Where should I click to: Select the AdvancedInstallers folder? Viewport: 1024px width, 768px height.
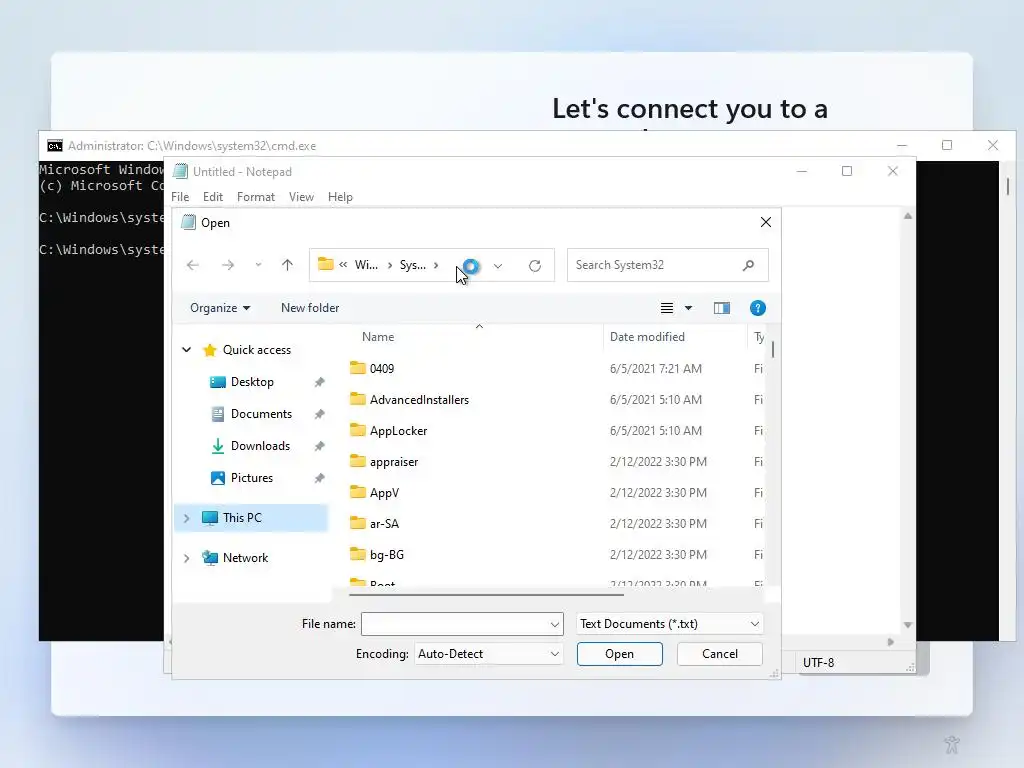click(419, 400)
